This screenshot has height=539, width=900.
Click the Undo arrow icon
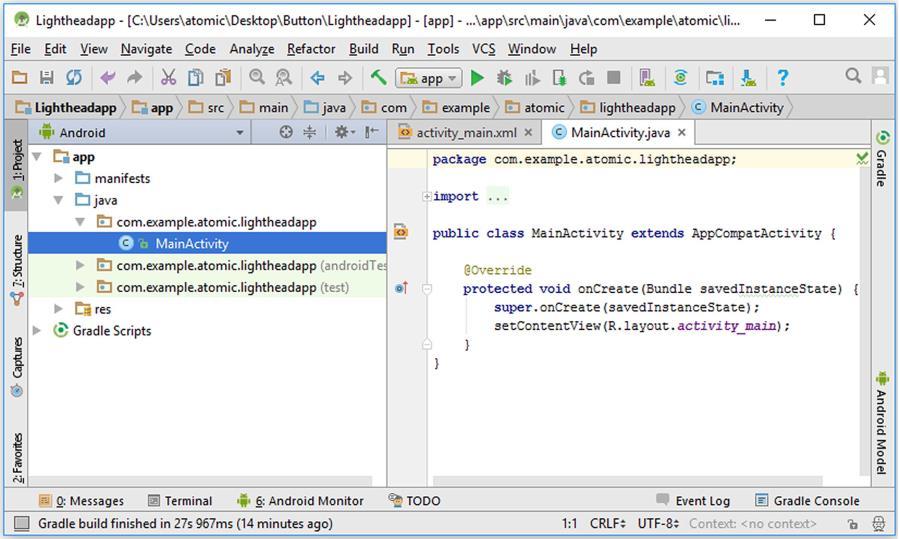107,77
